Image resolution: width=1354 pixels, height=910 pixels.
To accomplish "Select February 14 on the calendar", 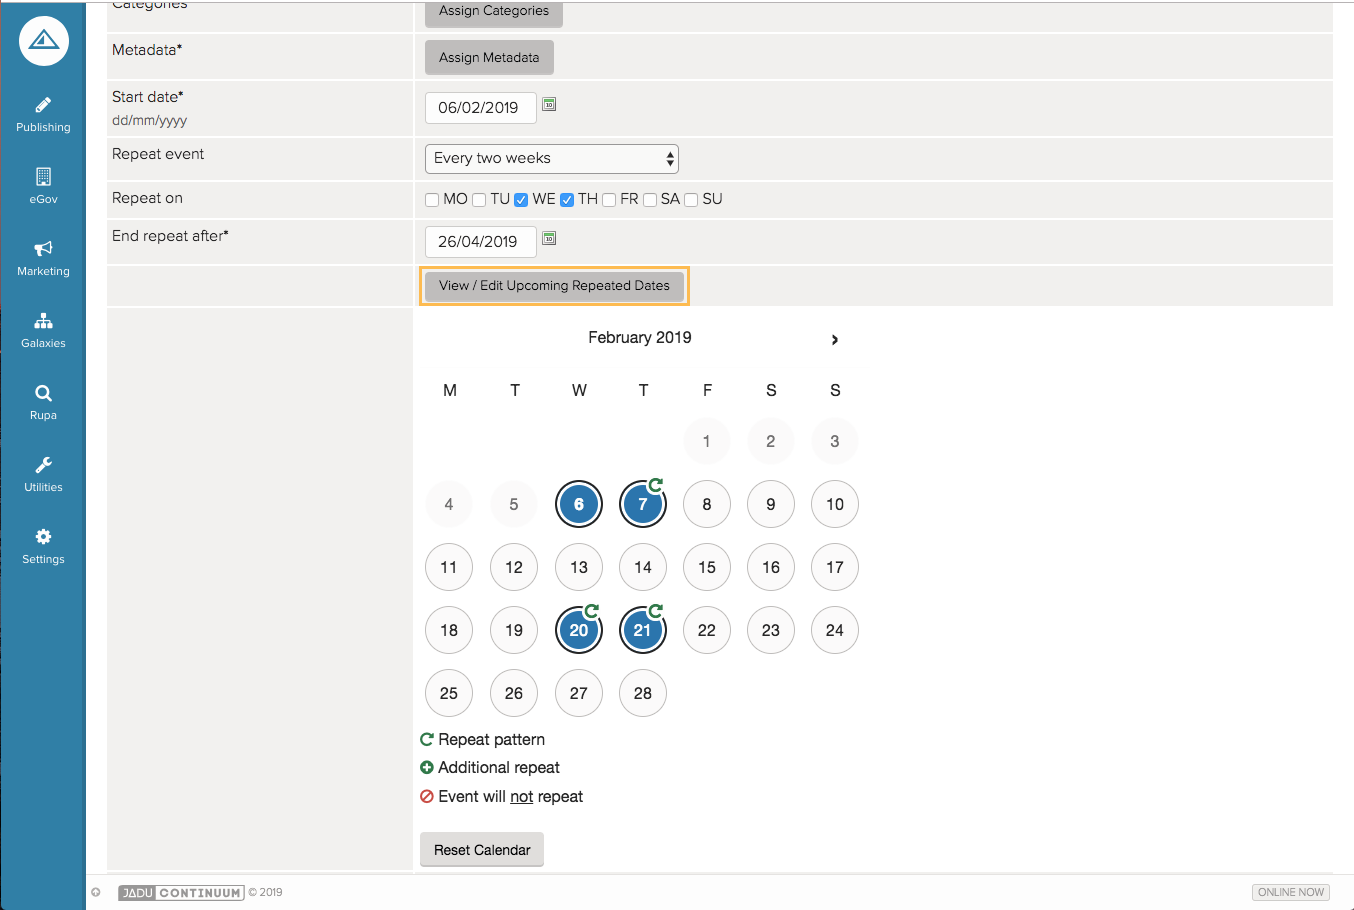I will click(643, 567).
